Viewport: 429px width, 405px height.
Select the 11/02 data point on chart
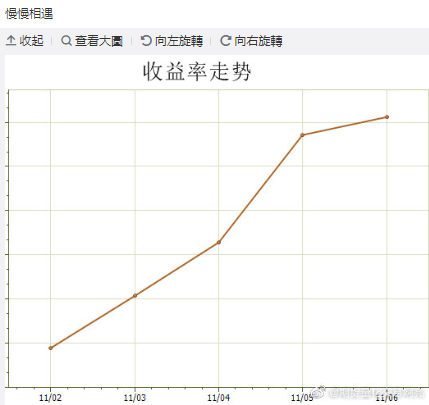pos(51,348)
